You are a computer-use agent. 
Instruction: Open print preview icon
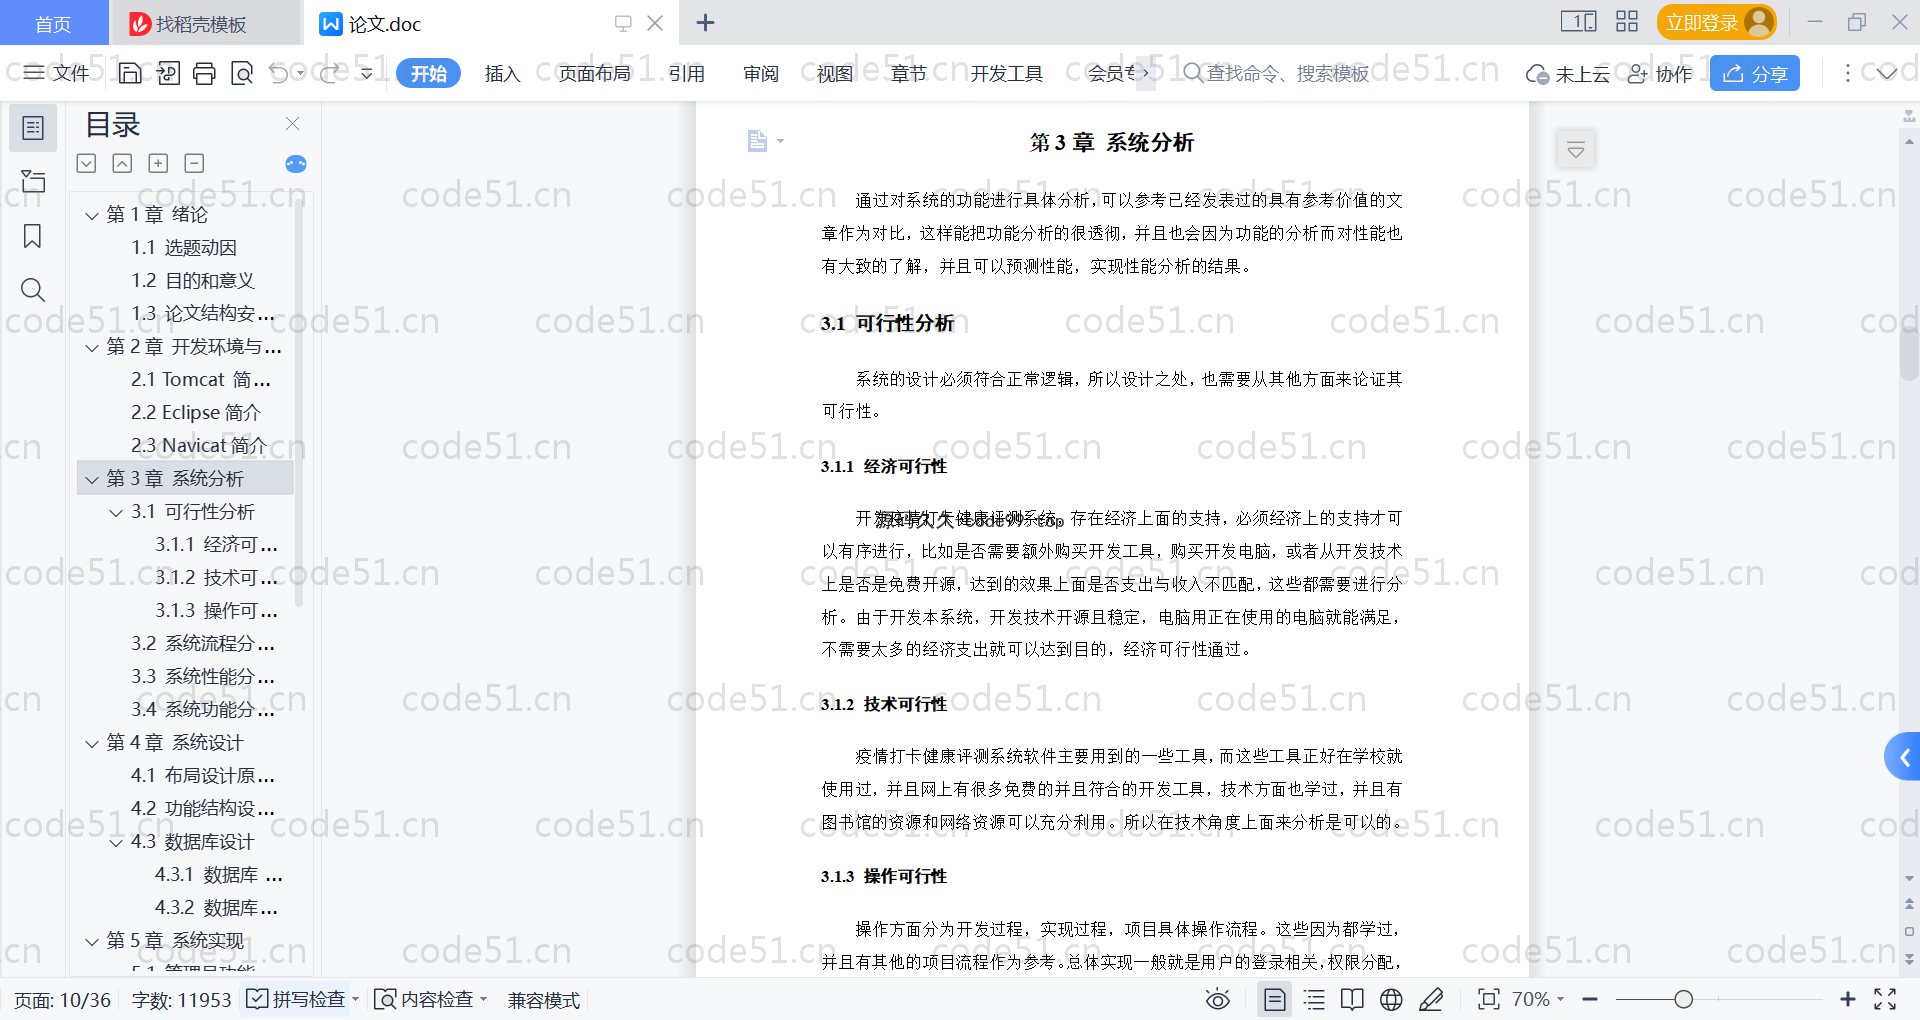(x=242, y=73)
